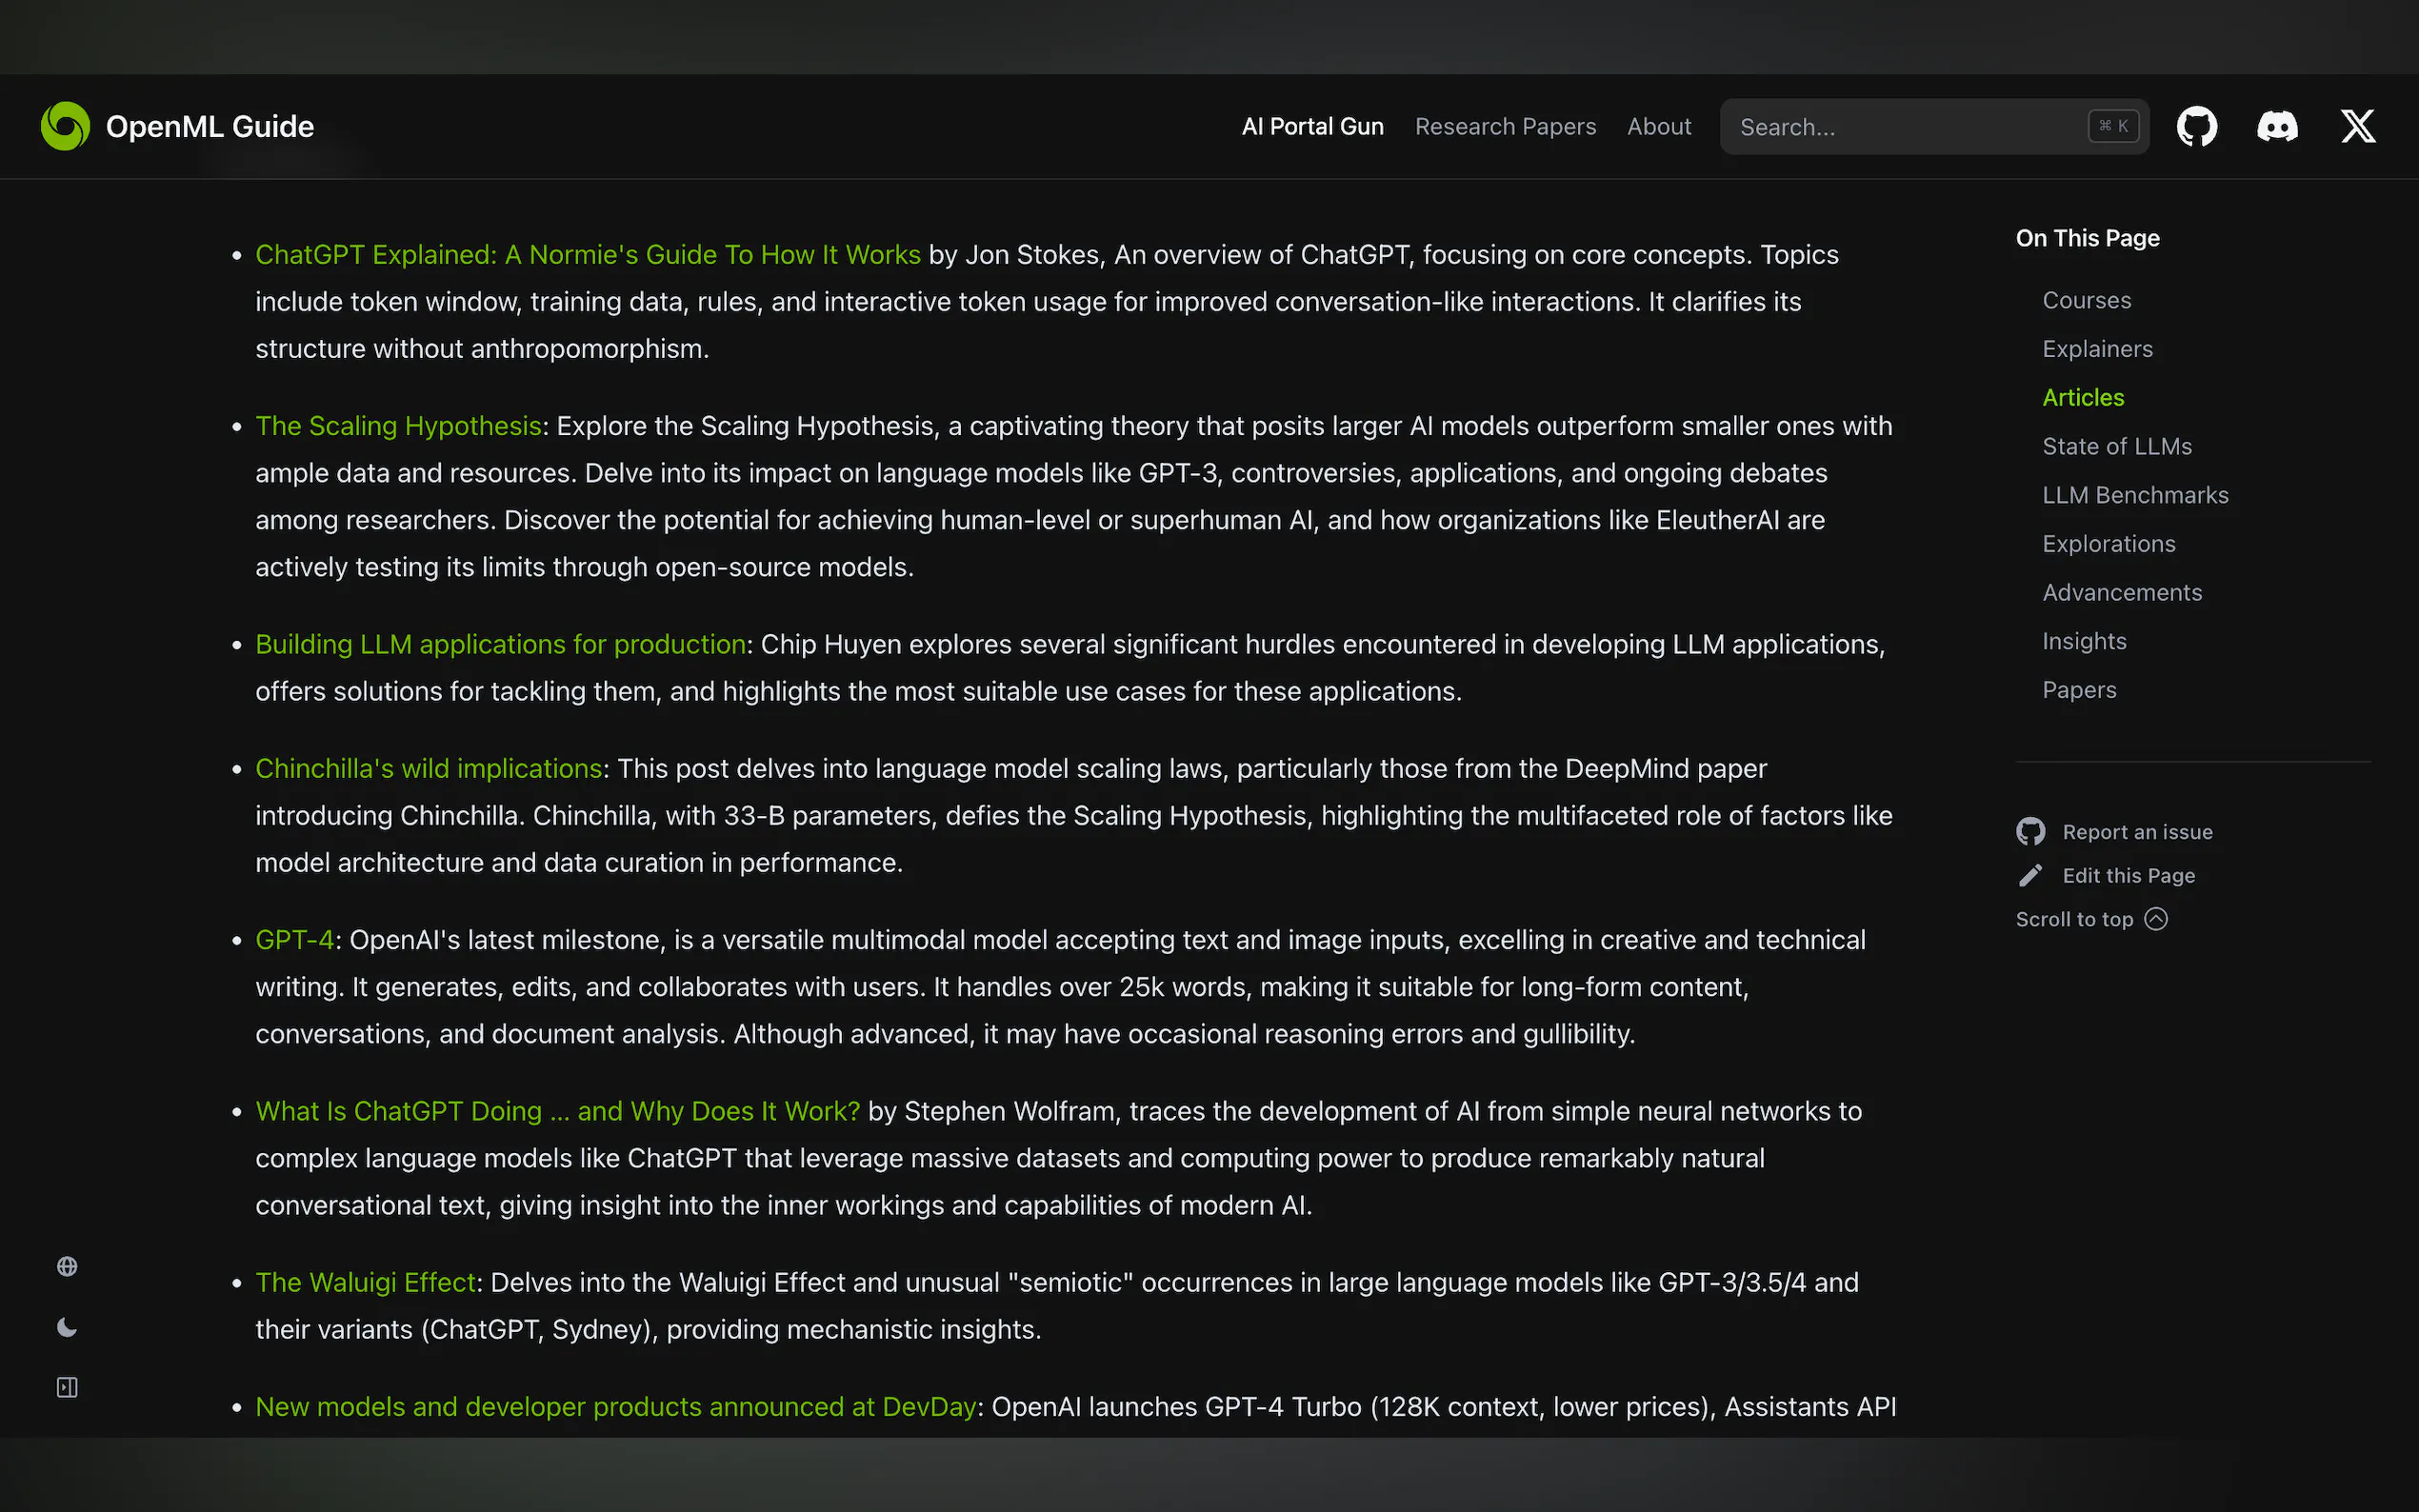Jump to the Insights section
This screenshot has height=1512, width=2419.
(2084, 641)
